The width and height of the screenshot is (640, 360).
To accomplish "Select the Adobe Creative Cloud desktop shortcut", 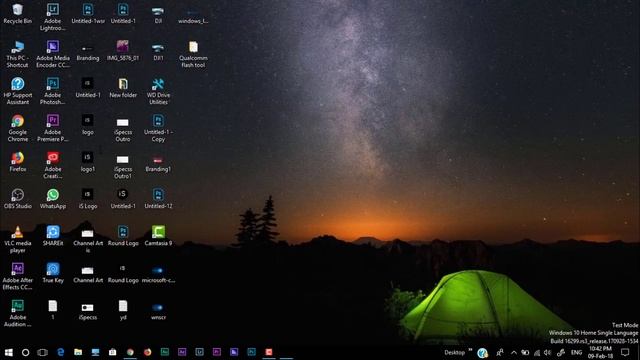I will point(53,165).
